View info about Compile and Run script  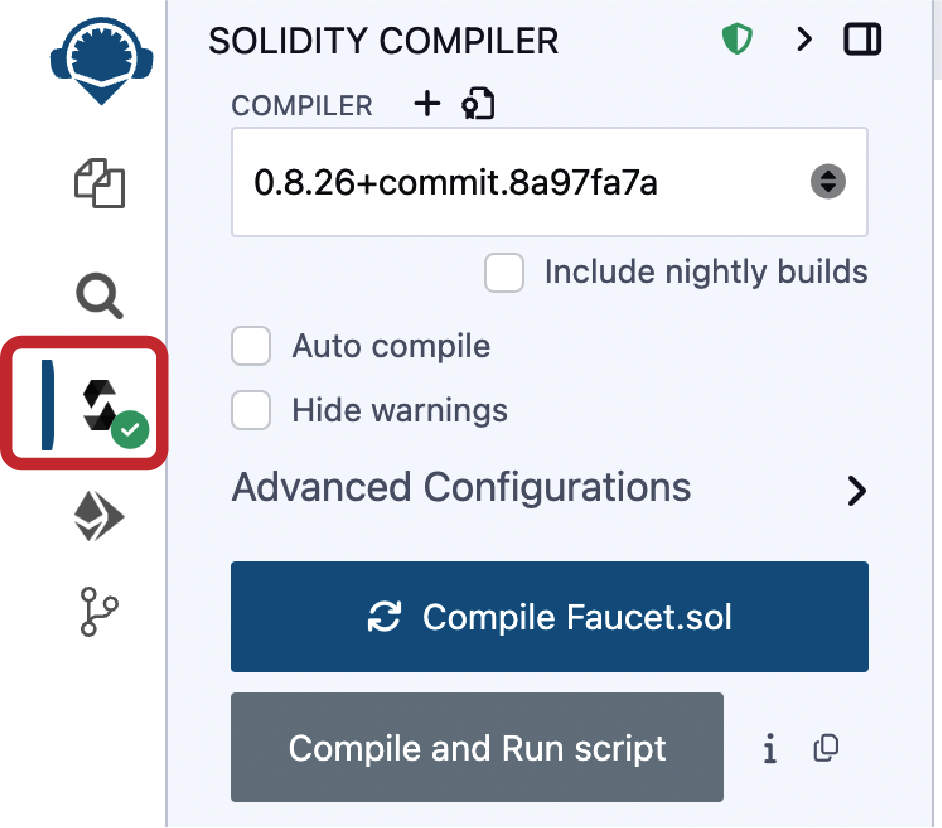pyautogui.click(x=770, y=748)
